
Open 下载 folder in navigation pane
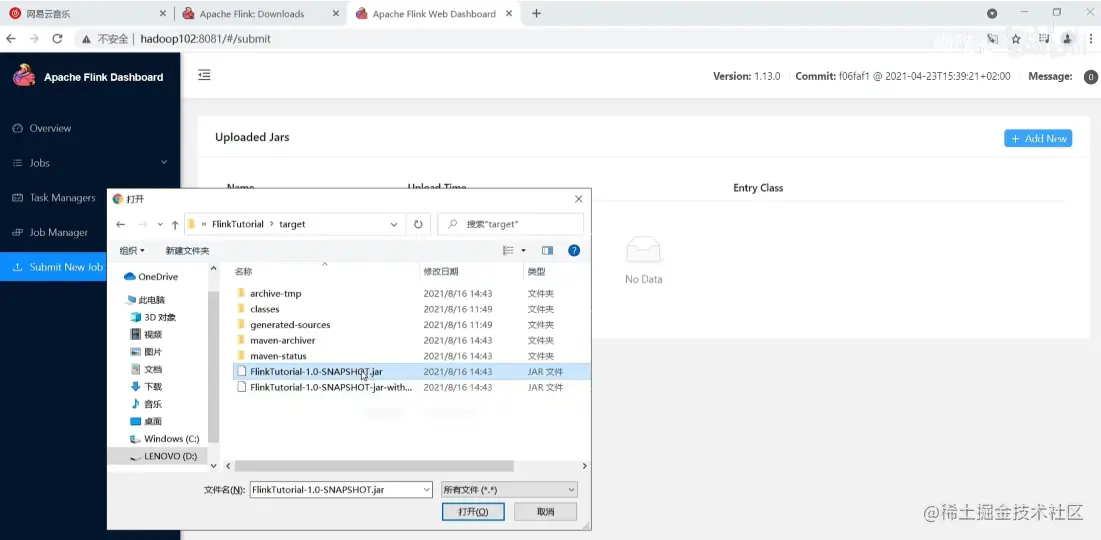point(146,387)
